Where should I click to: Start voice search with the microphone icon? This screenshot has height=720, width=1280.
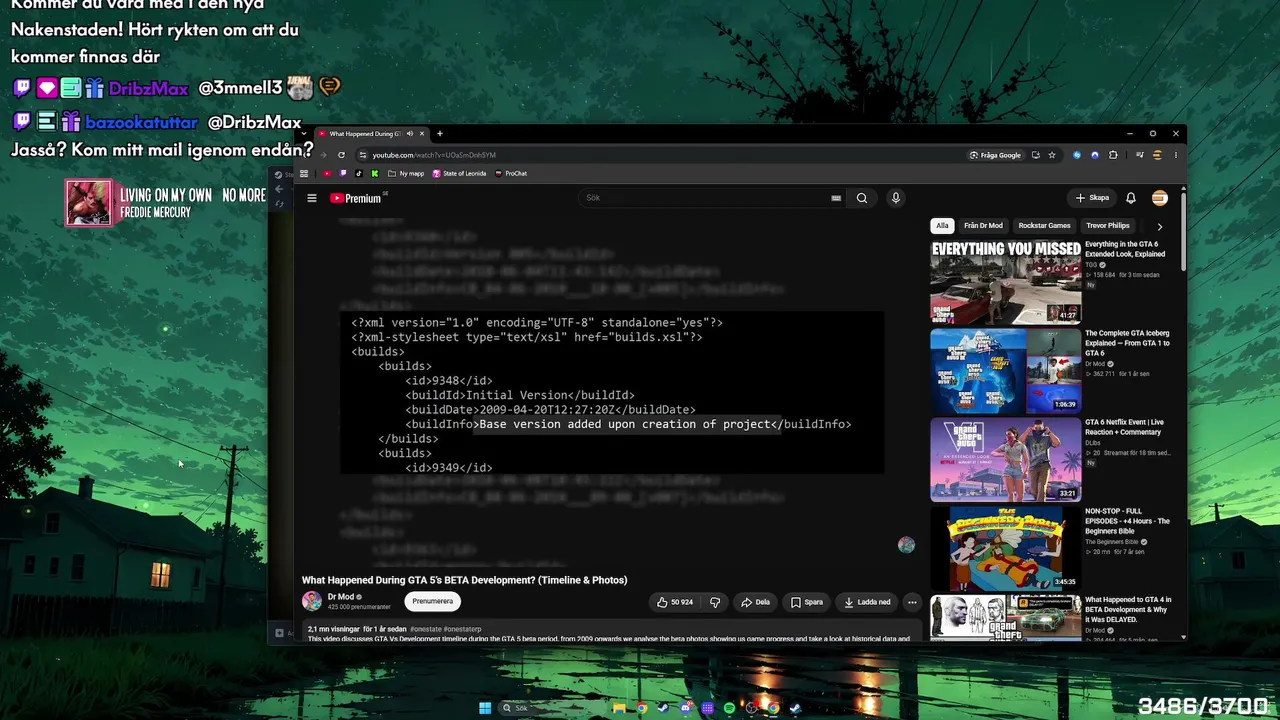pyautogui.click(x=896, y=198)
